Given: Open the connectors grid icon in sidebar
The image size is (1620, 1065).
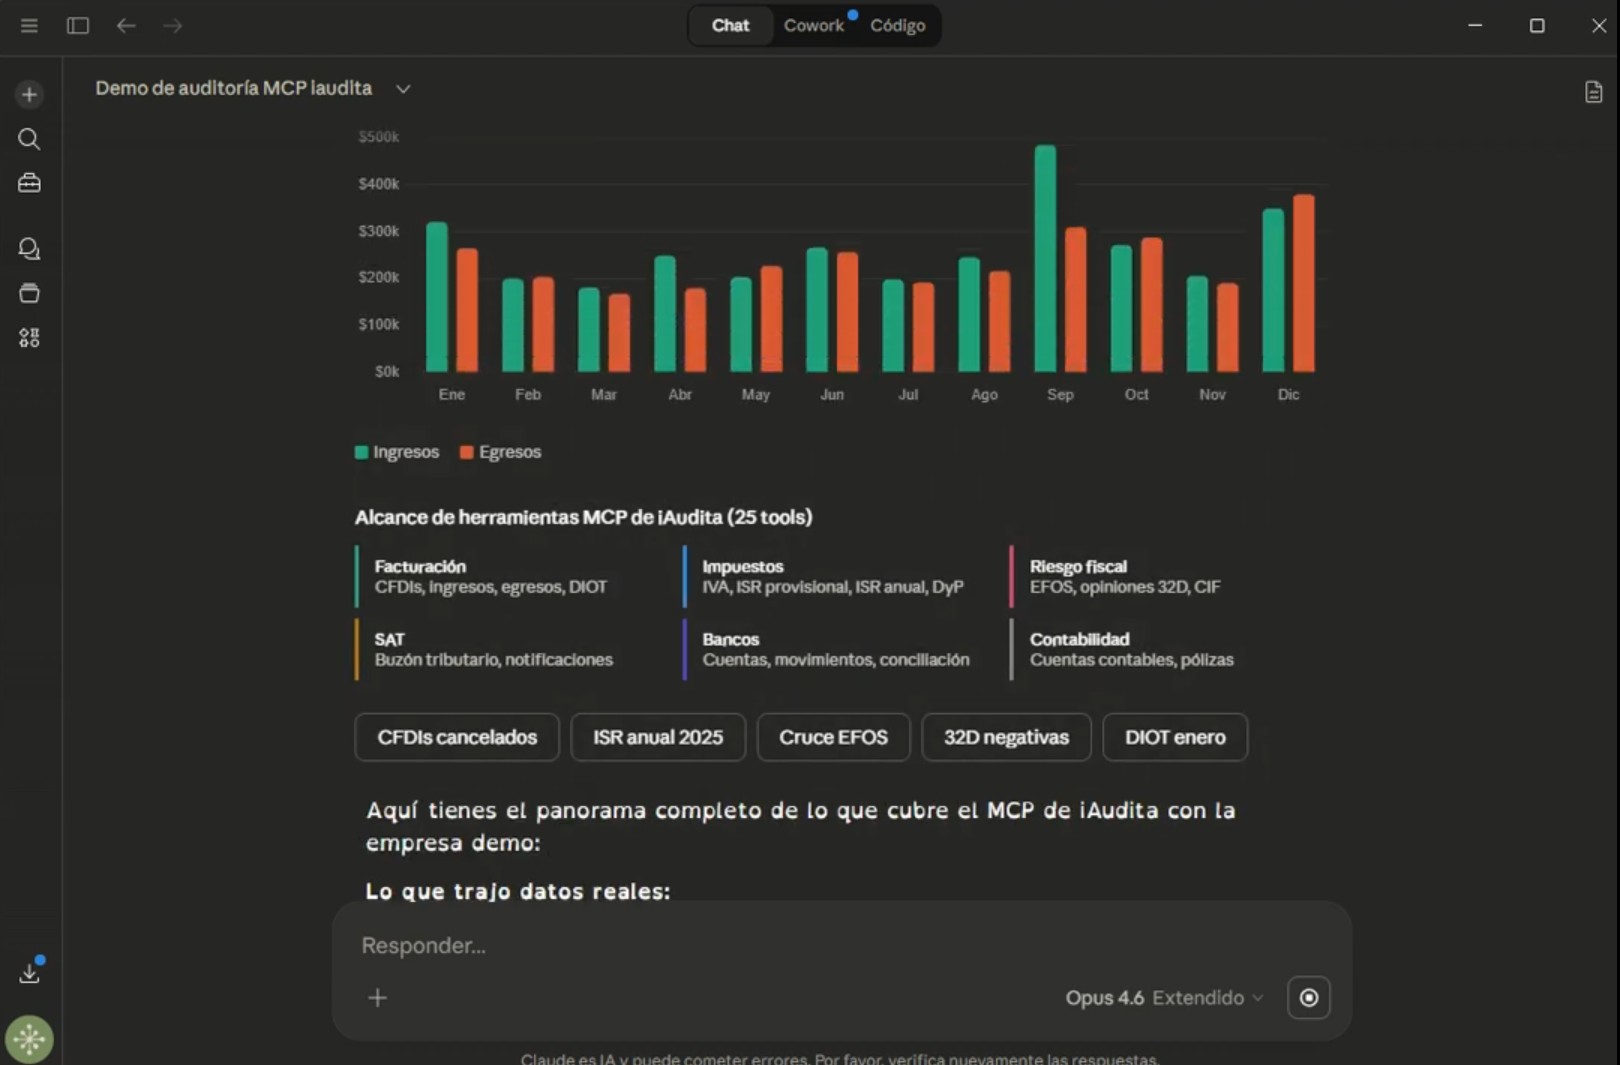Looking at the screenshot, I should pyautogui.click(x=29, y=338).
